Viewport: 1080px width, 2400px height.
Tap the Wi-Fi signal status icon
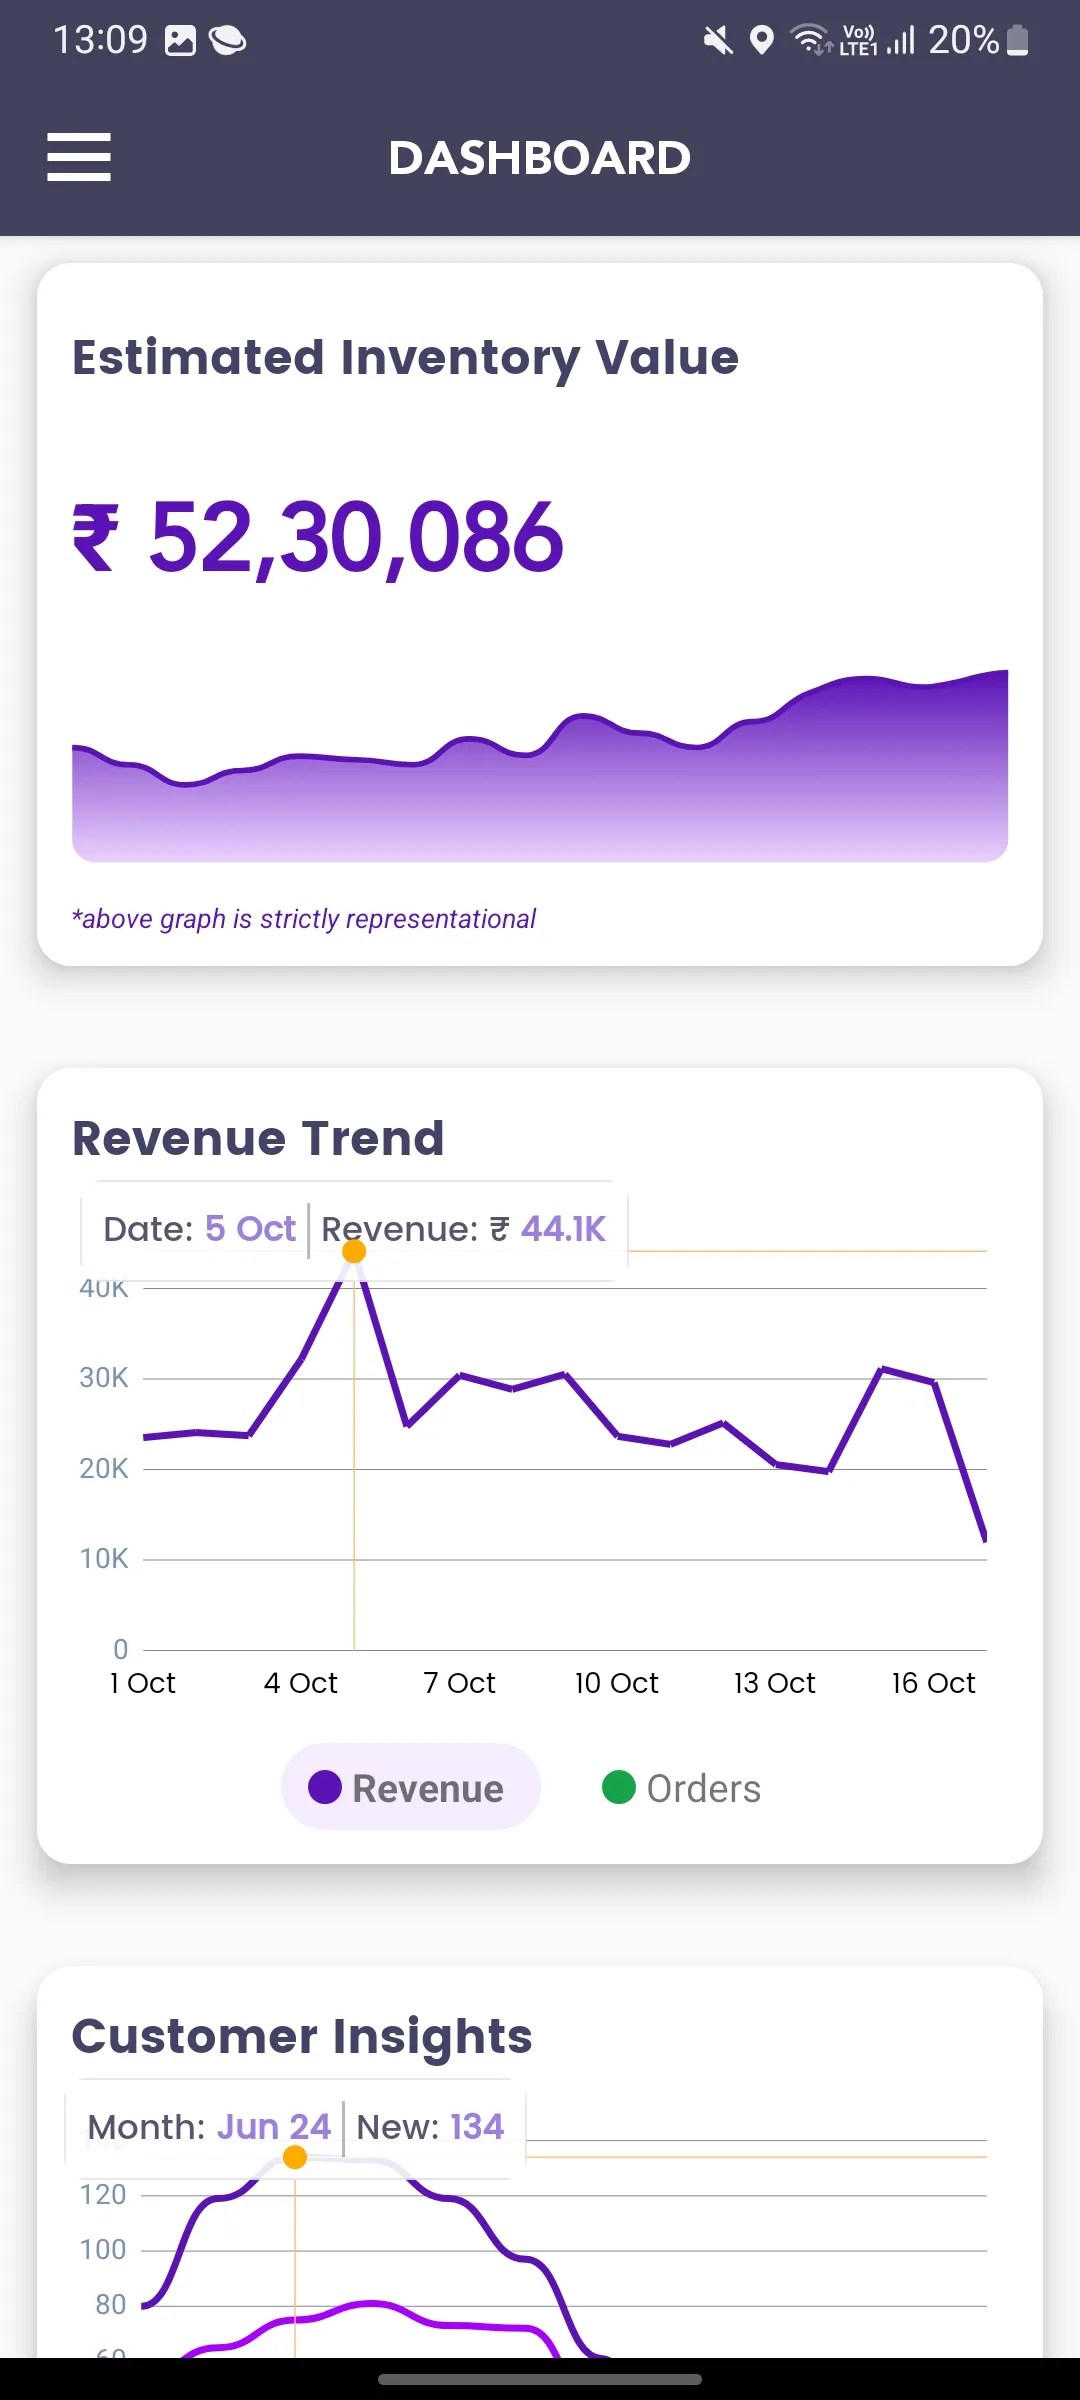(x=810, y=40)
